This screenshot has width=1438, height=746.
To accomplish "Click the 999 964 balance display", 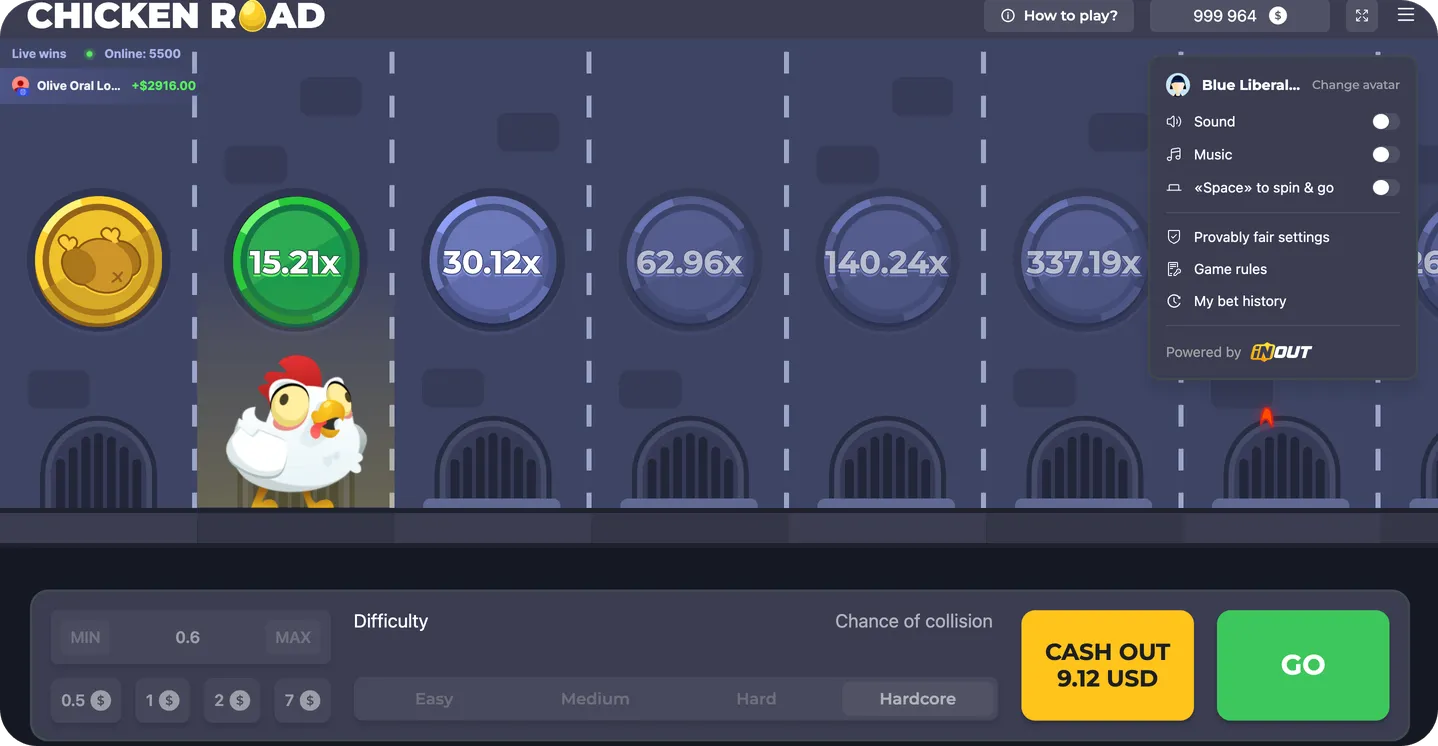I will point(1240,16).
